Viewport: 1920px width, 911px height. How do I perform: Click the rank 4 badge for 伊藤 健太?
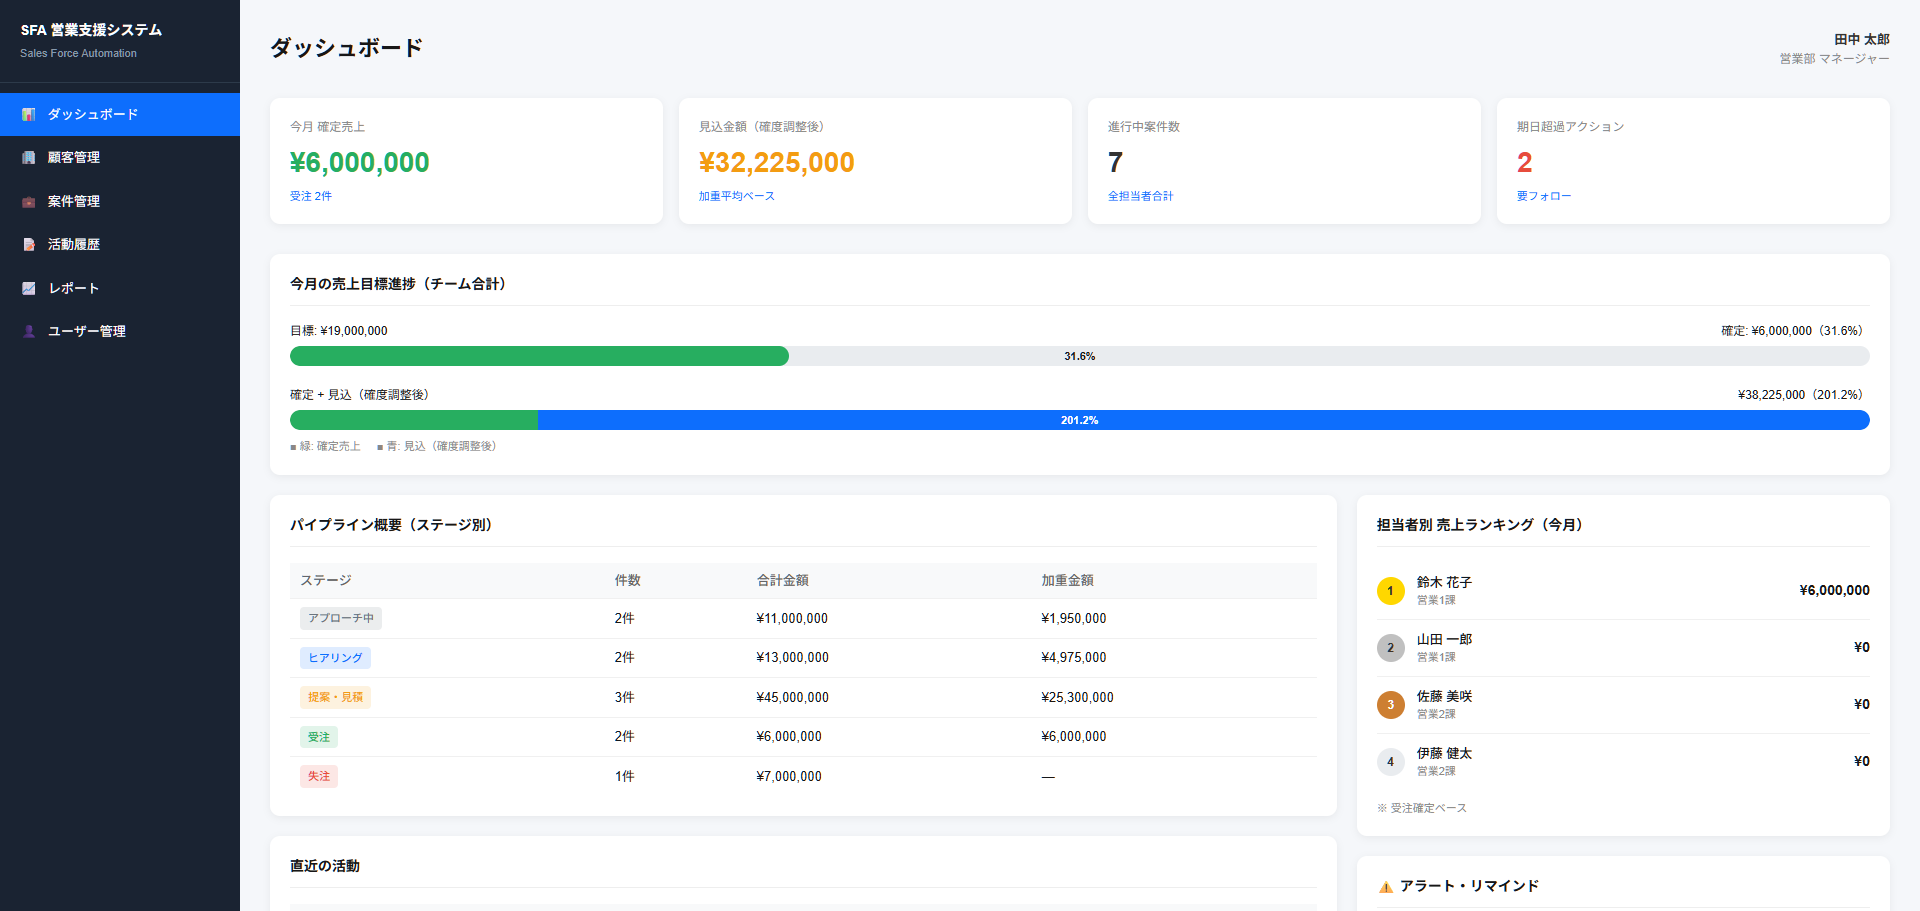click(x=1390, y=762)
